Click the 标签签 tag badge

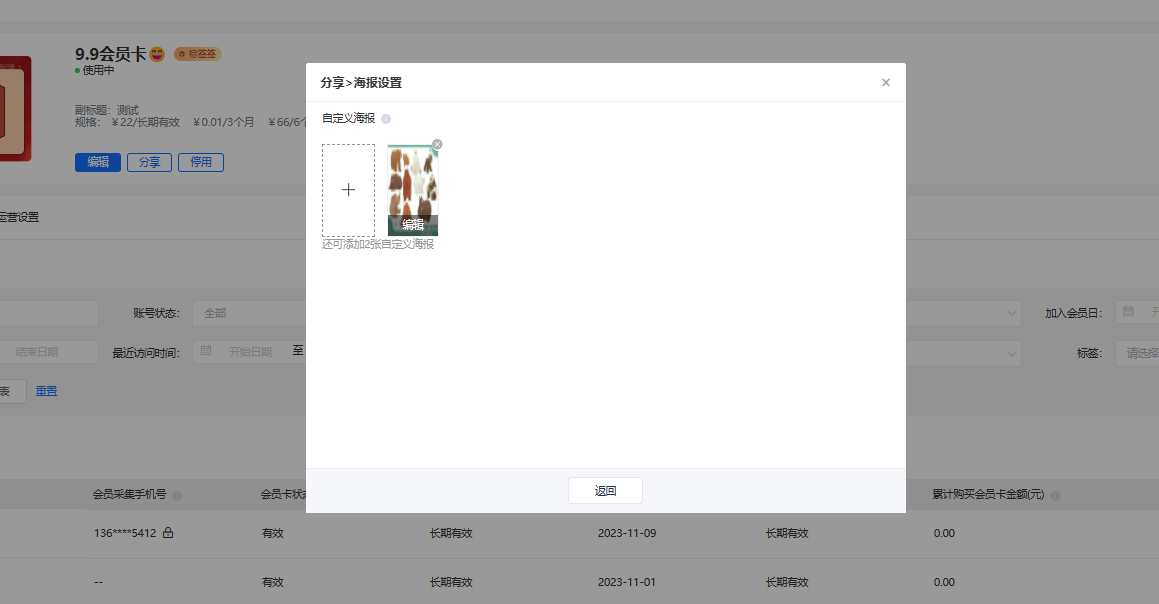[x=197, y=54]
